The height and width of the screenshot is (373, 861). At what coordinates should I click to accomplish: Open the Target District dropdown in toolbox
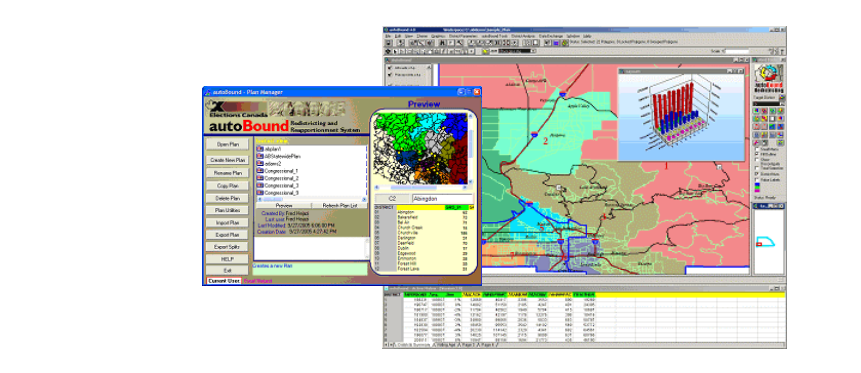pos(782,104)
